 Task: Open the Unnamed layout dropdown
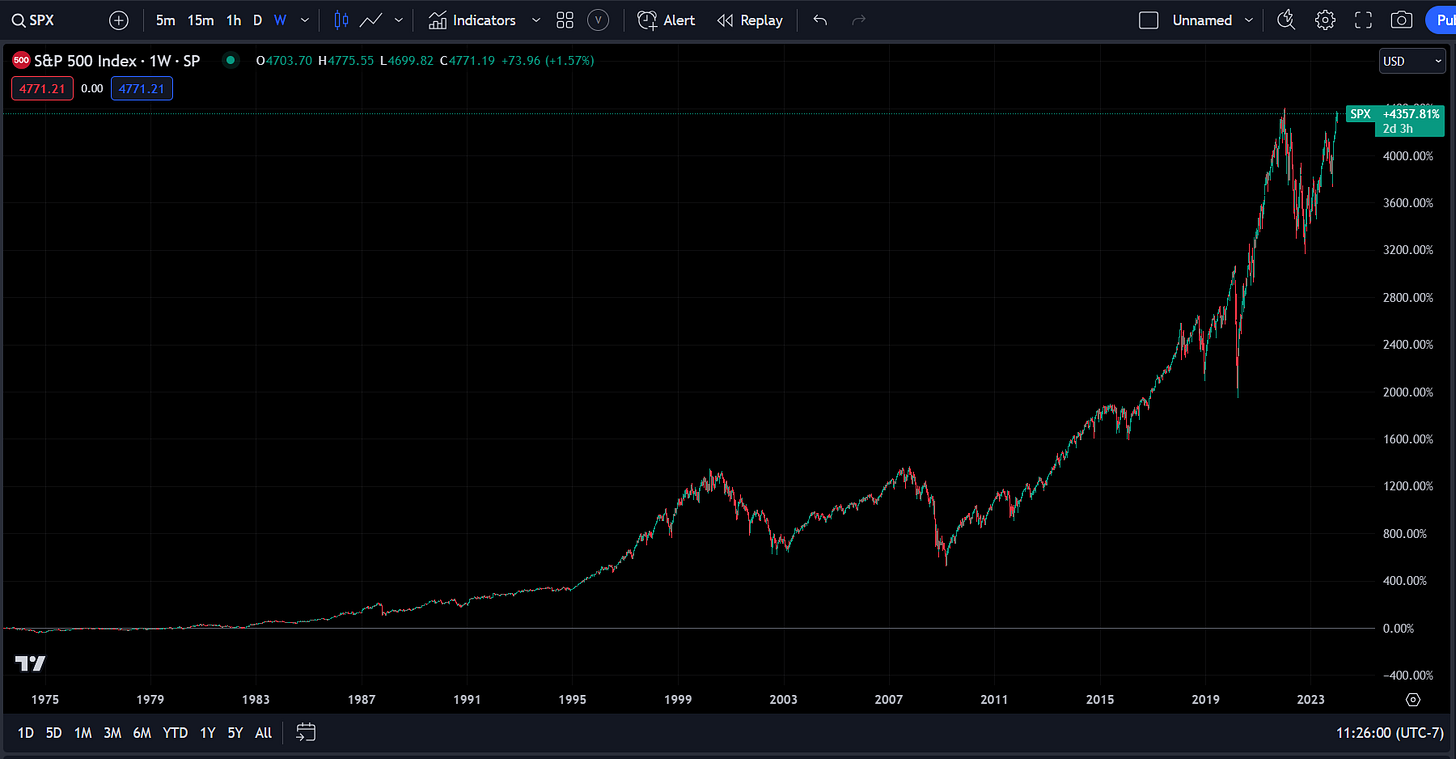(1214, 20)
